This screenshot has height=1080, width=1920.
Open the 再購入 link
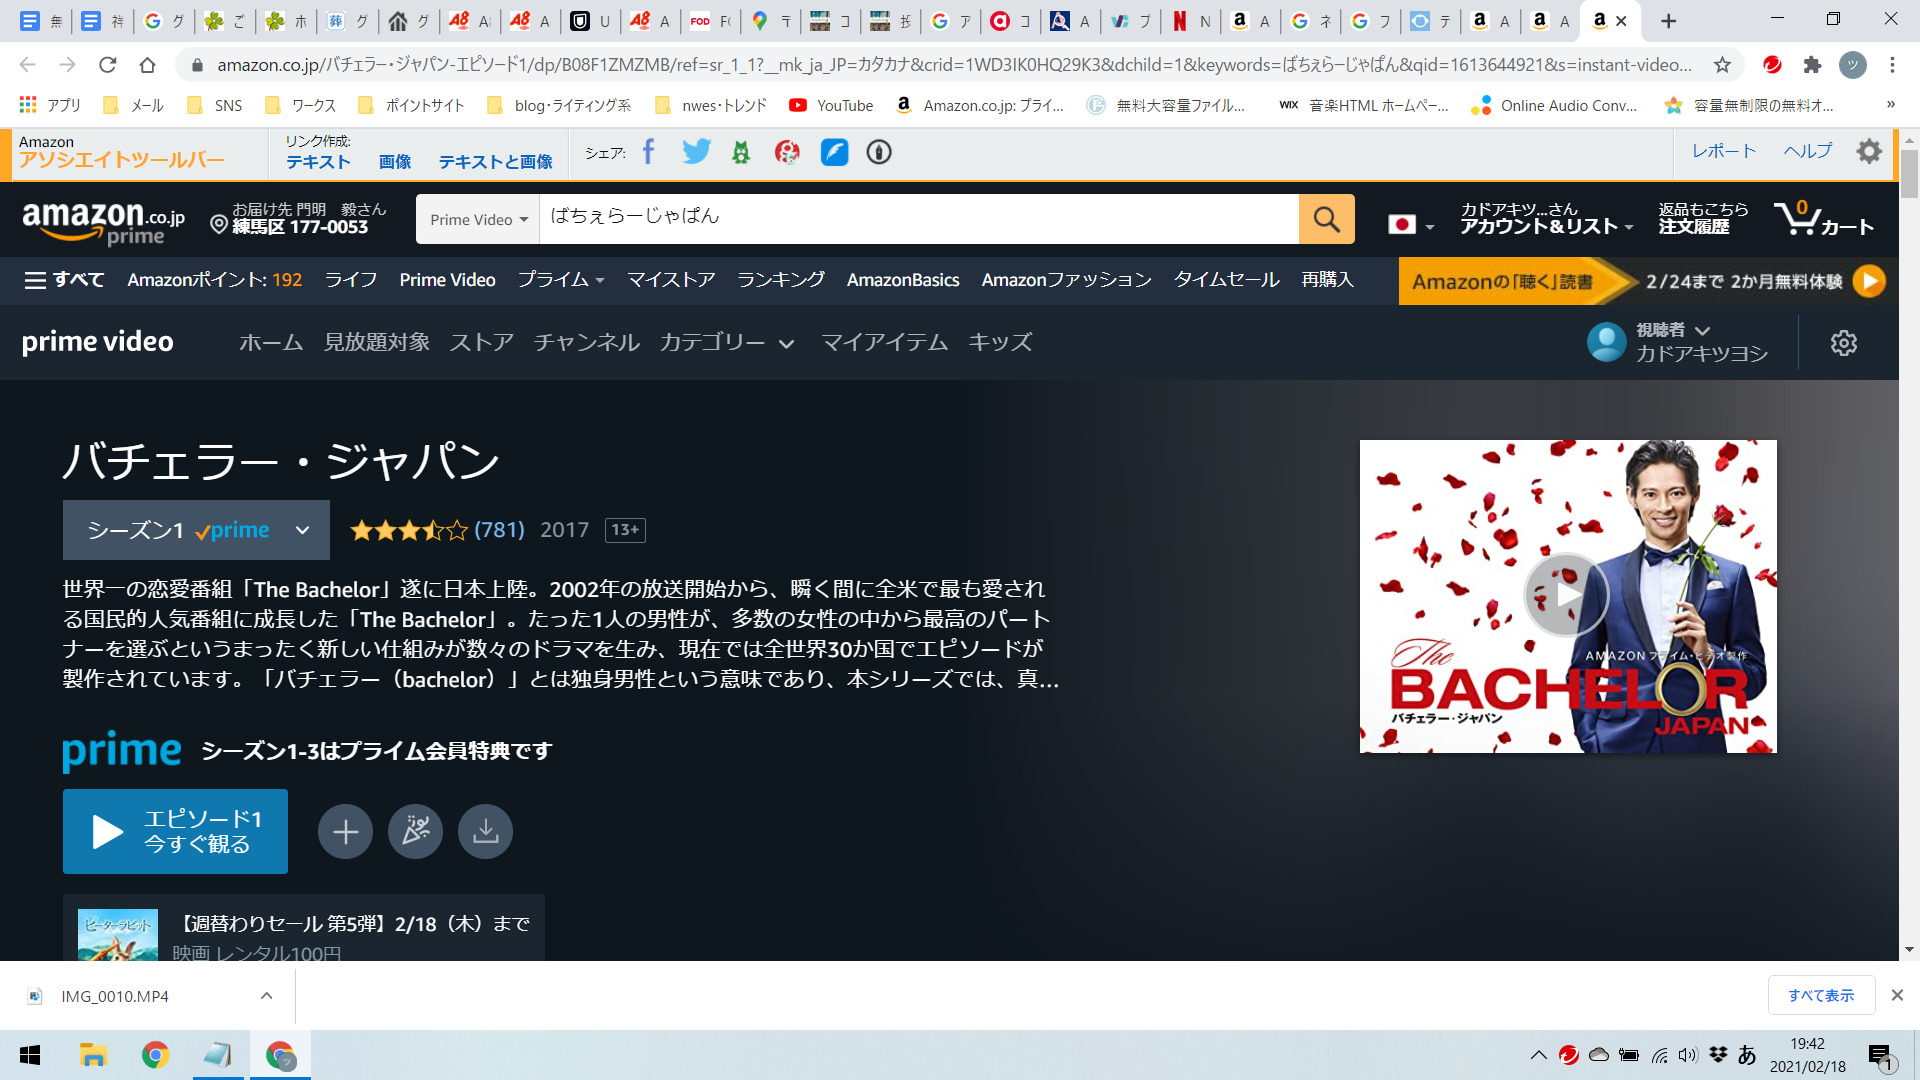(x=1327, y=280)
